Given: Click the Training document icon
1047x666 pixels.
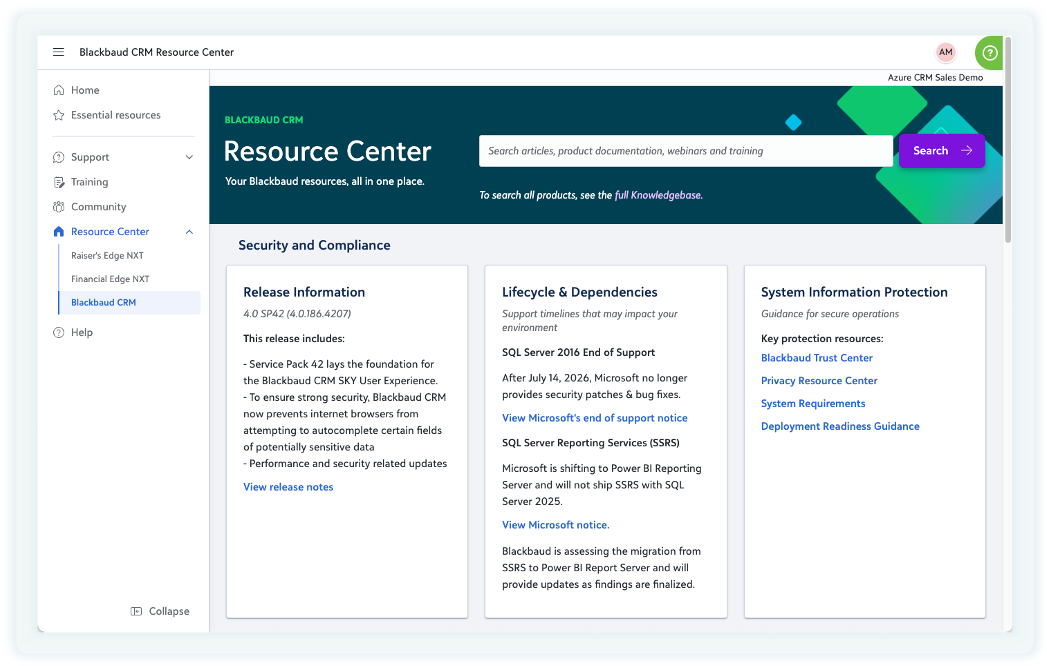Looking at the screenshot, I should point(59,182).
